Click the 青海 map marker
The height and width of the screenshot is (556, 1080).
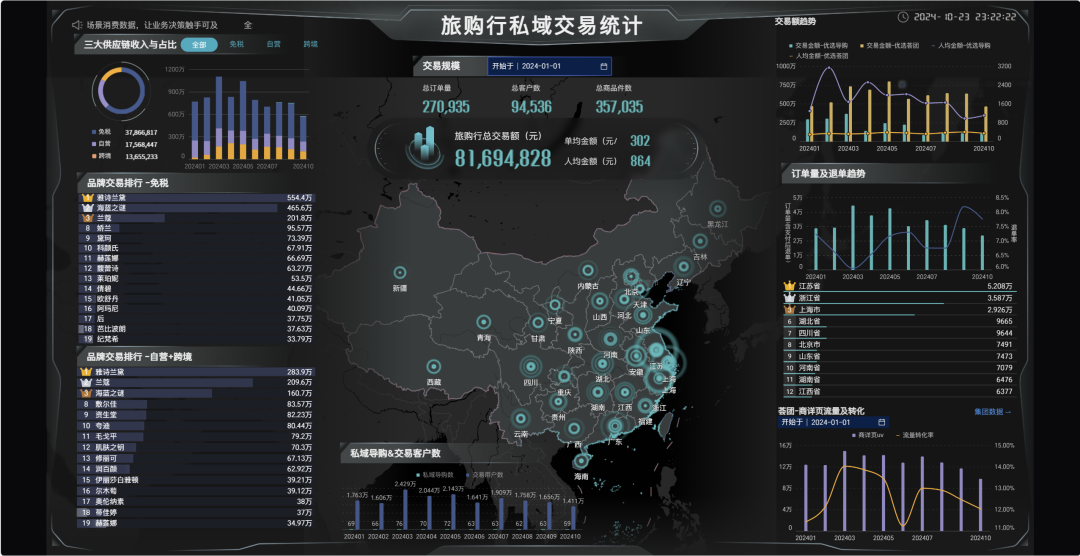pos(484,322)
